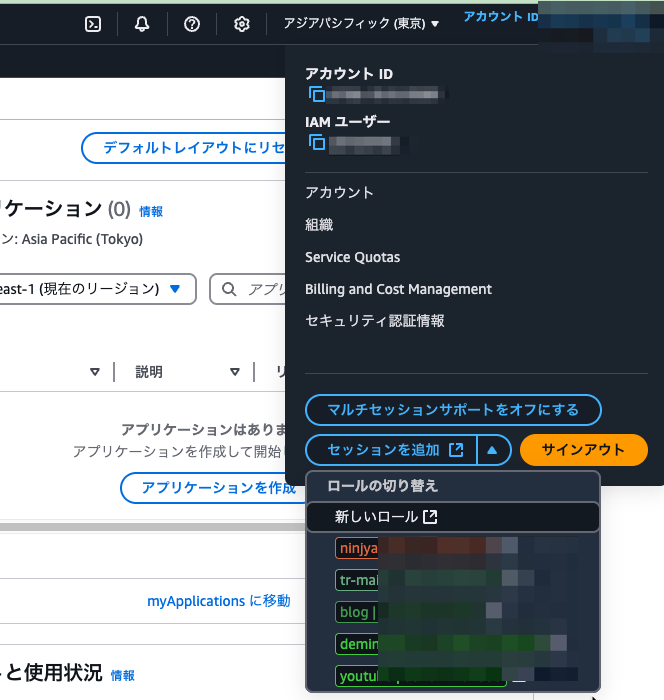Open Billing and Cost Management
This screenshot has height=700, width=664.
pyautogui.click(x=398, y=289)
